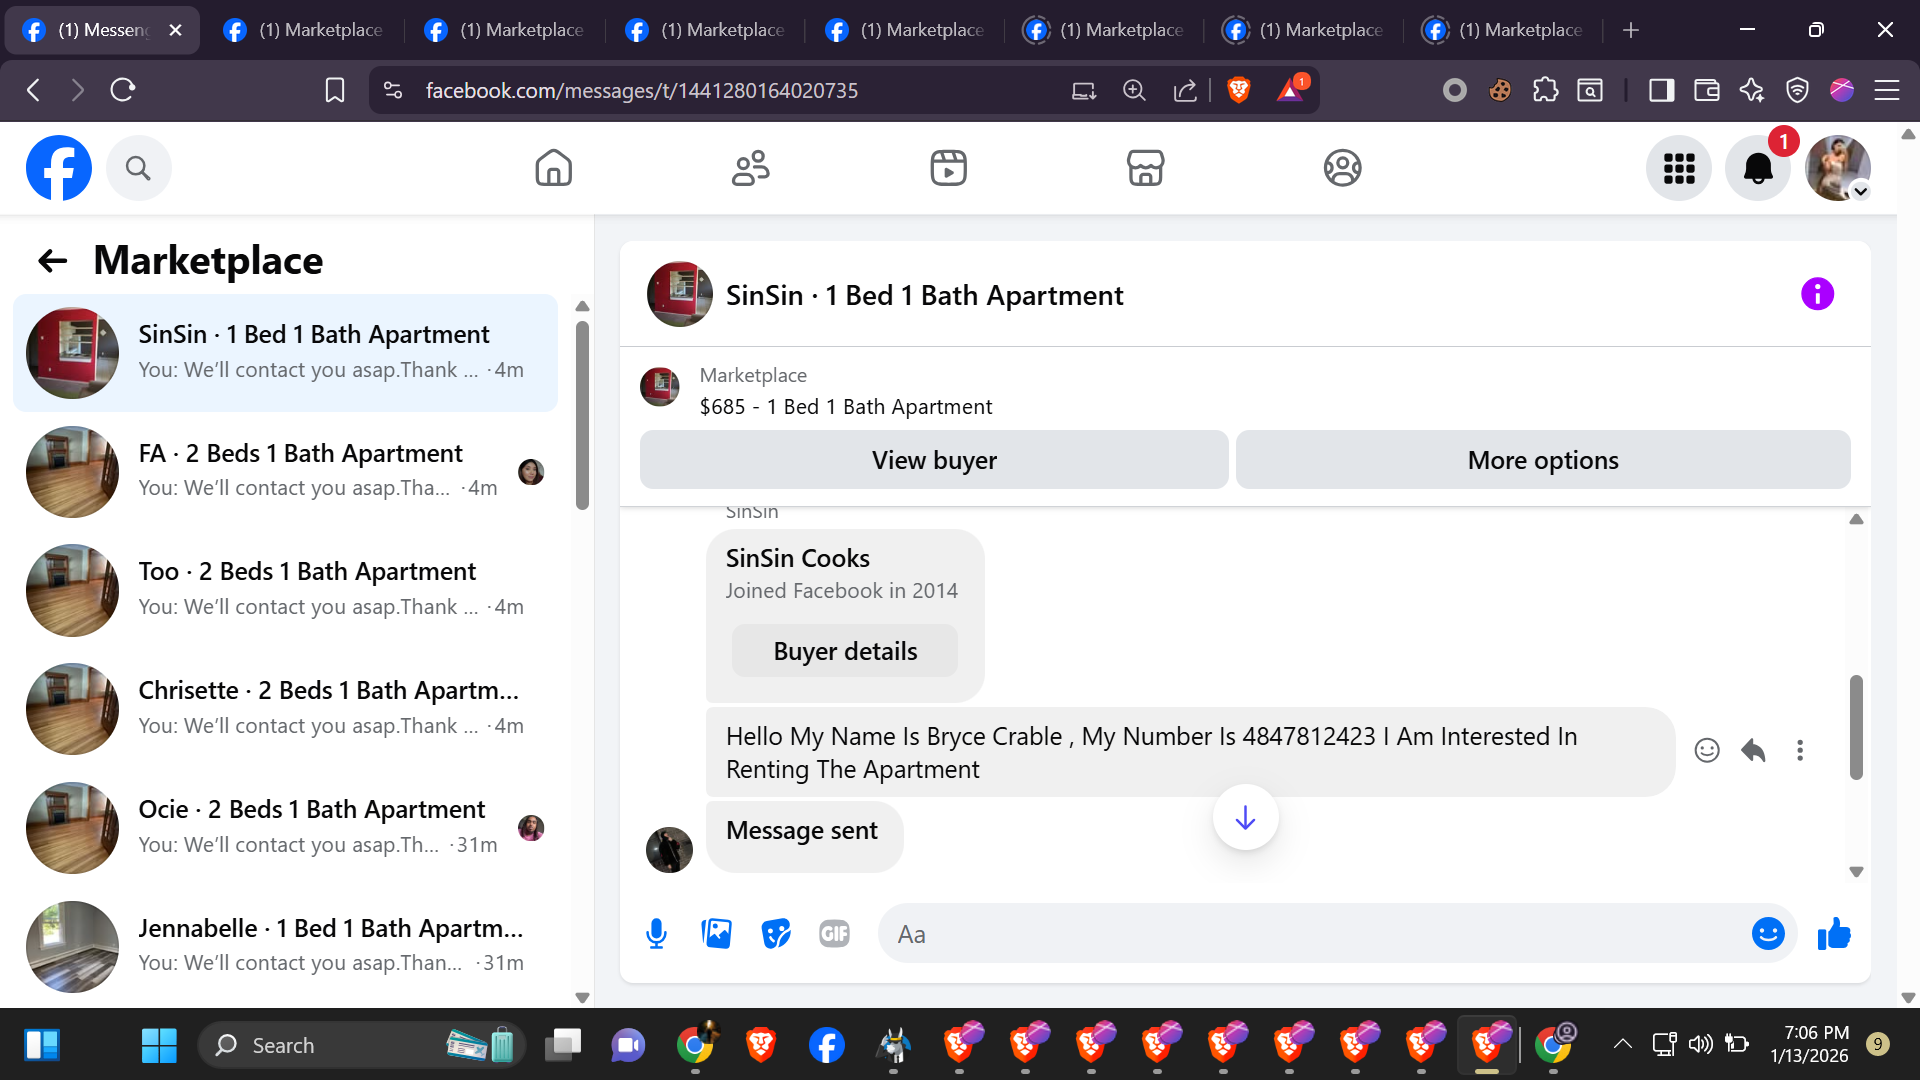The height and width of the screenshot is (1080, 1920).
Task: Reply to the Bryce Crable message
Action: (x=1753, y=751)
